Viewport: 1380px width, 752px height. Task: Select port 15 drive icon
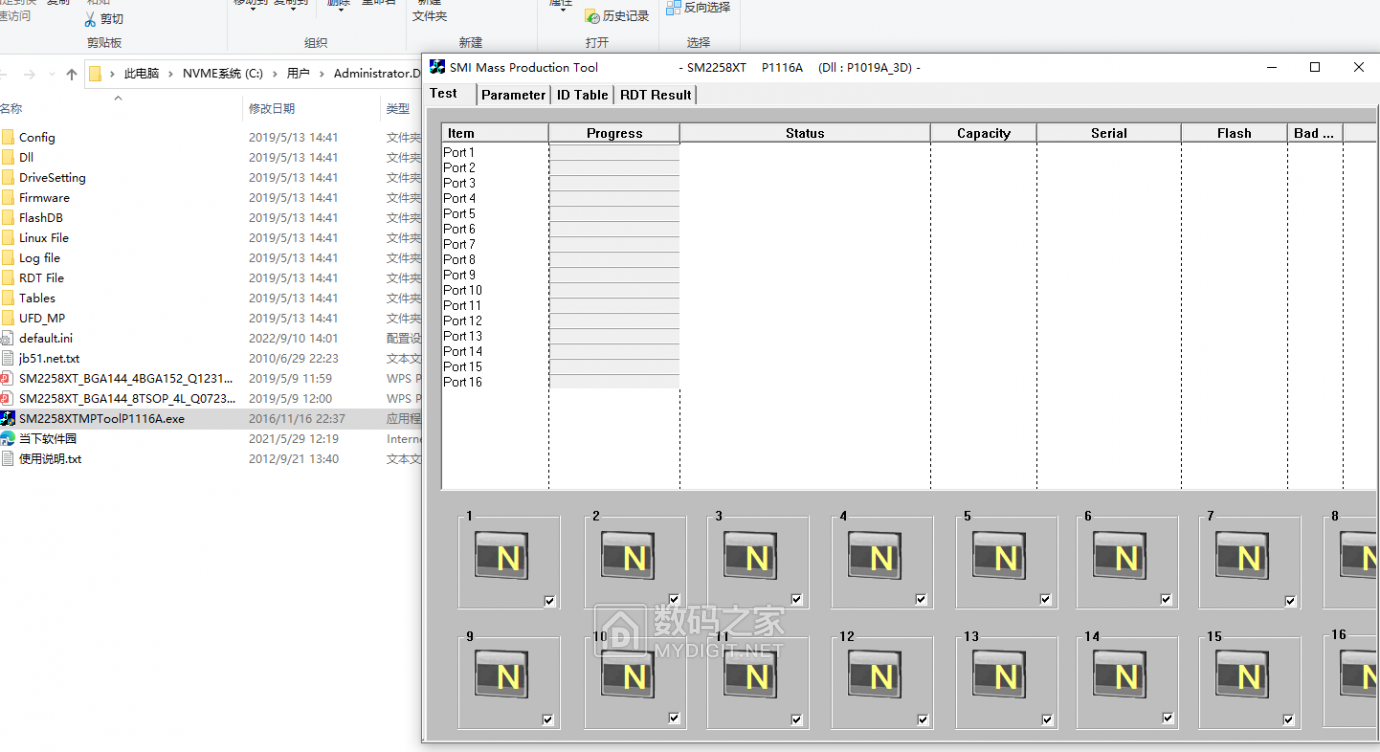1242,675
